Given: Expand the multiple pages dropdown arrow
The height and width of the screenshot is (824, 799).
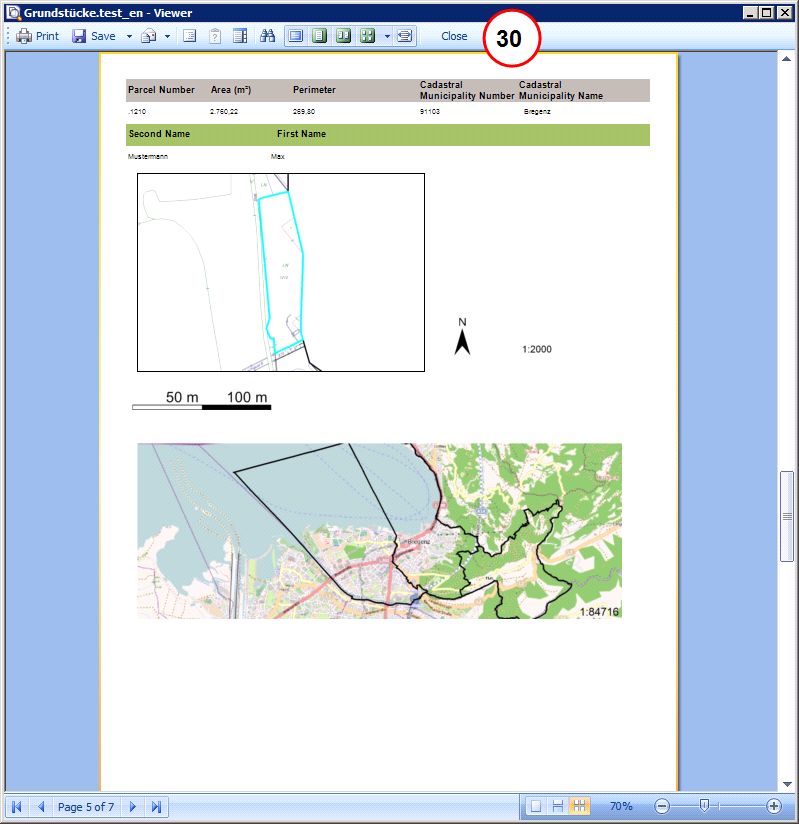Looking at the screenshot, I should click(387, 36).
